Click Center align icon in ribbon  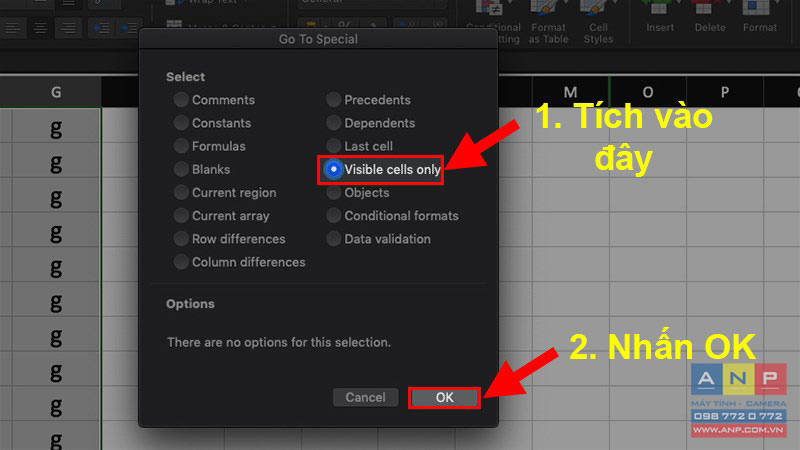[40, 28]
